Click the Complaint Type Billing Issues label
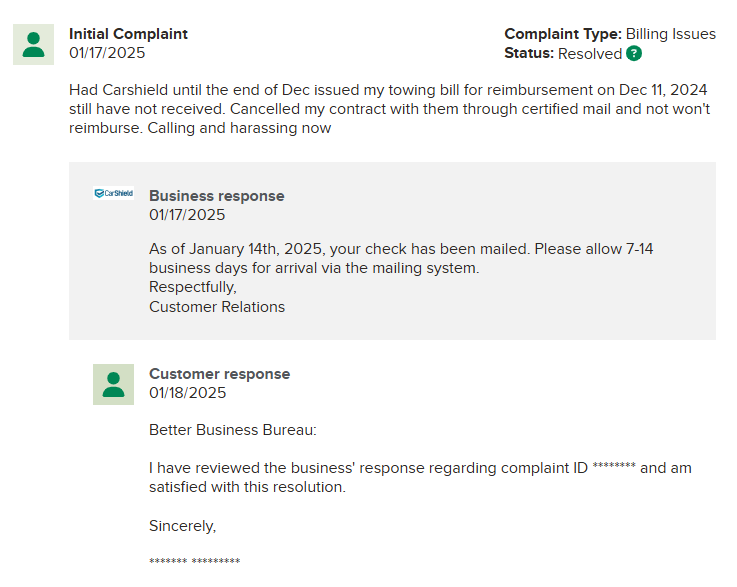This screenshot has height=587, width=737. point(610,34)
